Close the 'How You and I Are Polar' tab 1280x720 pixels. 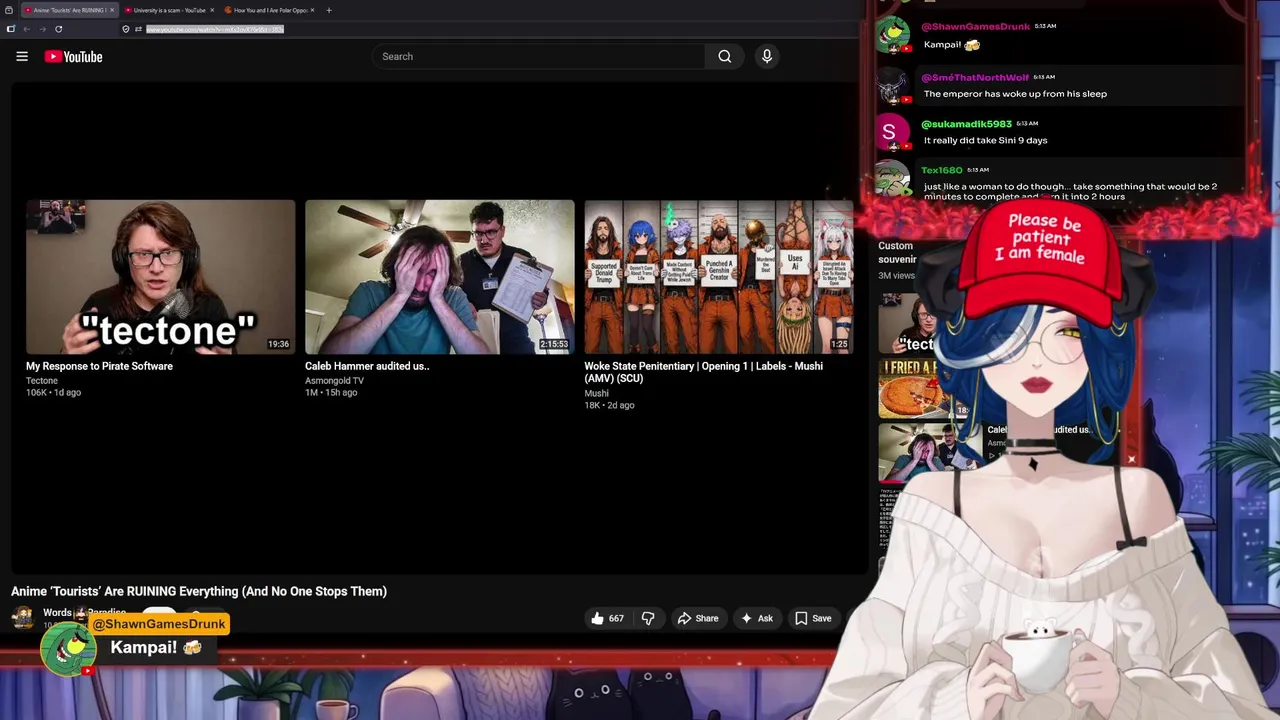click(313, 10)
